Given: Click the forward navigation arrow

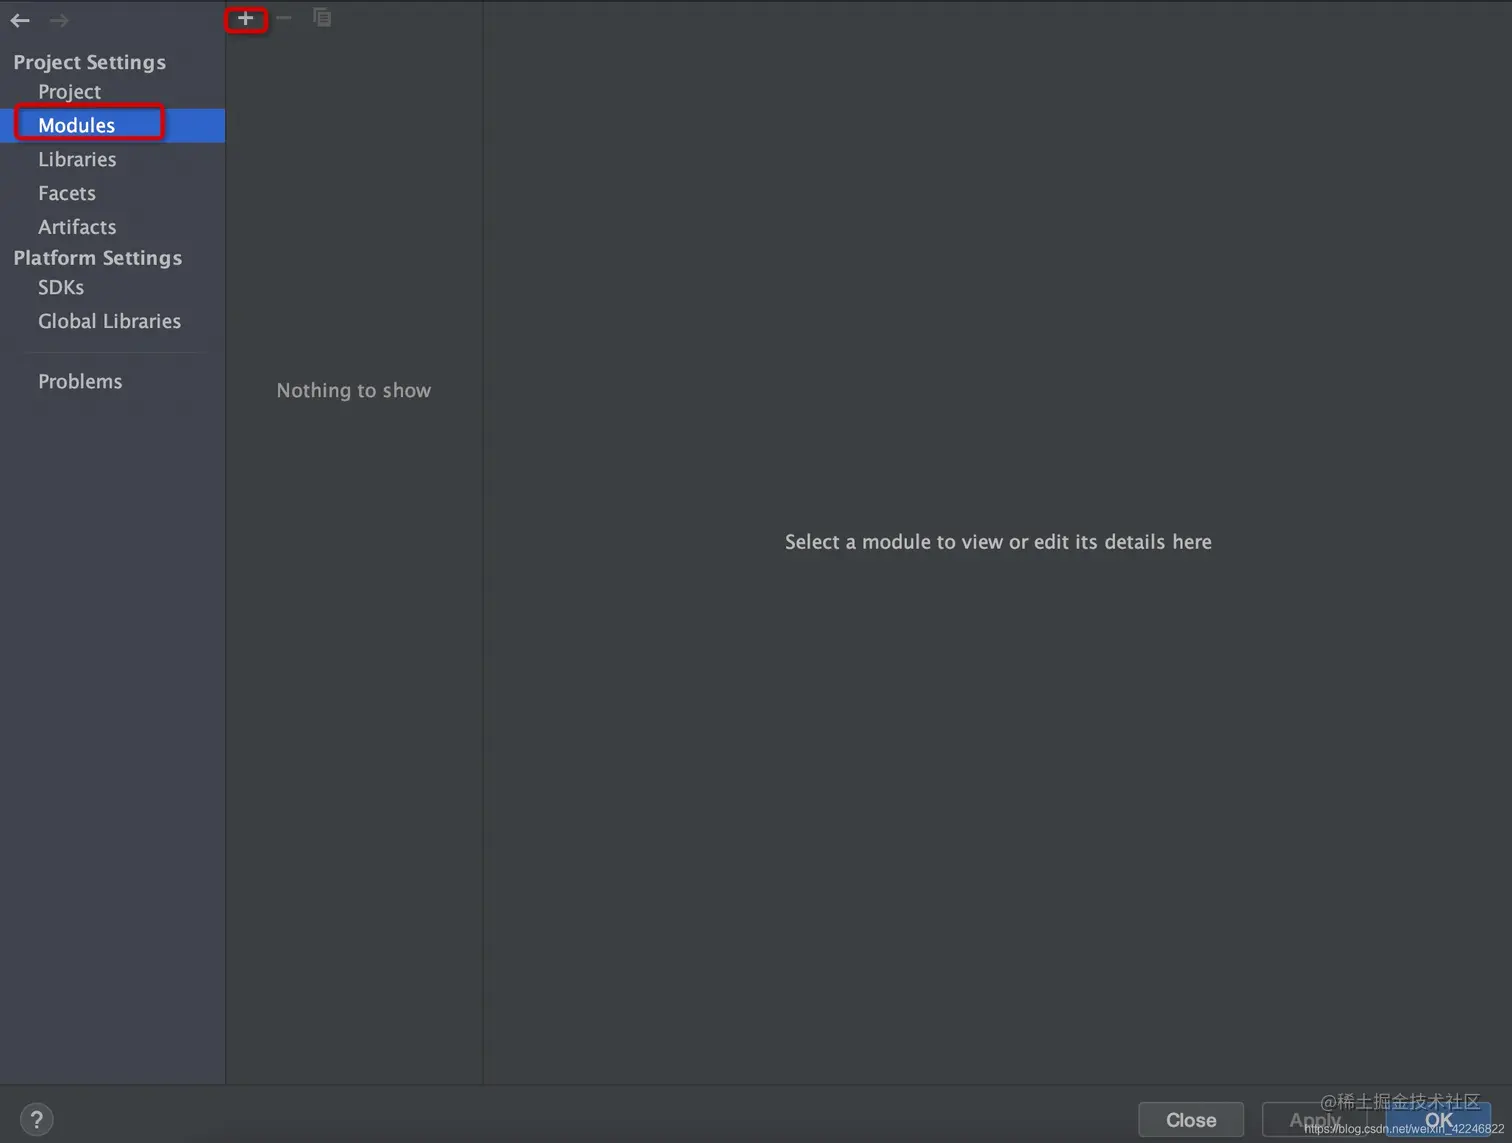Looking at the screenshot, I should 59,20.
